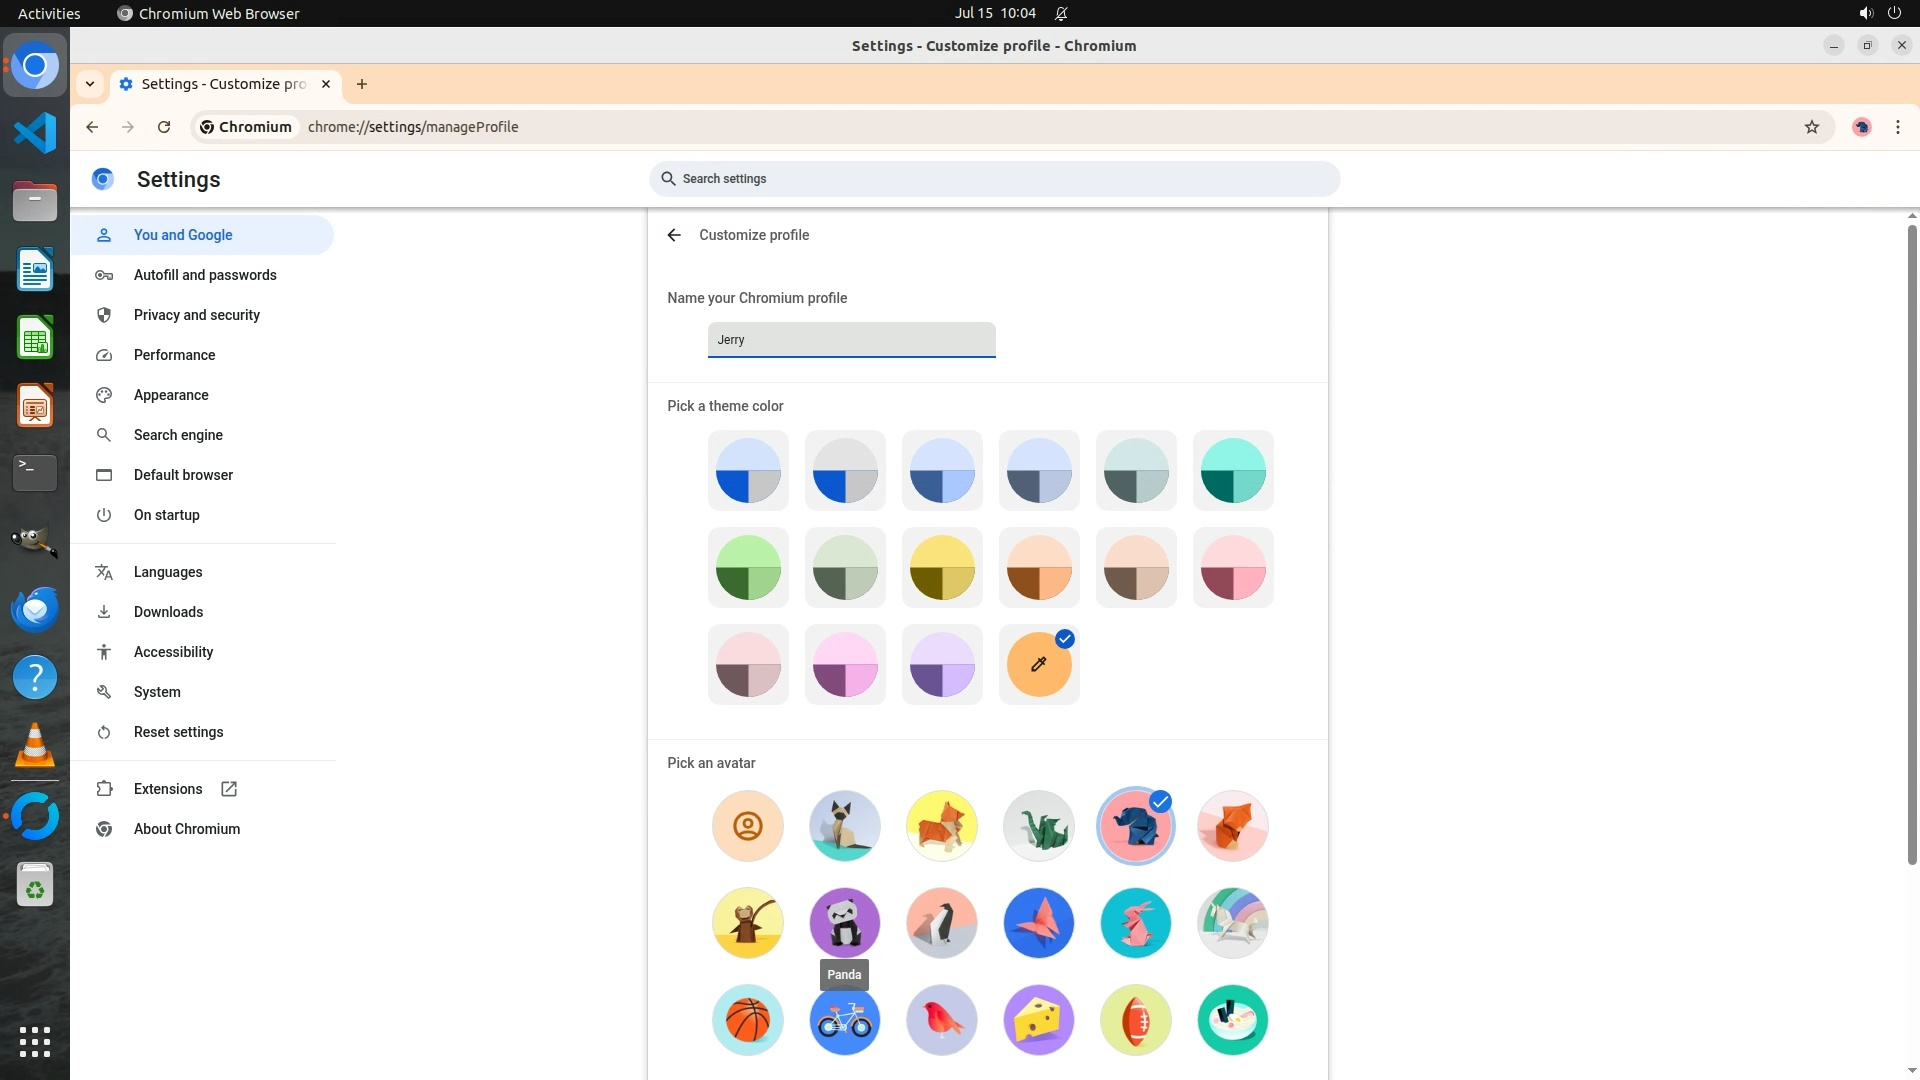Screen dimensions: 1920x1080
Task: Open Privacy and security settings
Action: point(196,315)
